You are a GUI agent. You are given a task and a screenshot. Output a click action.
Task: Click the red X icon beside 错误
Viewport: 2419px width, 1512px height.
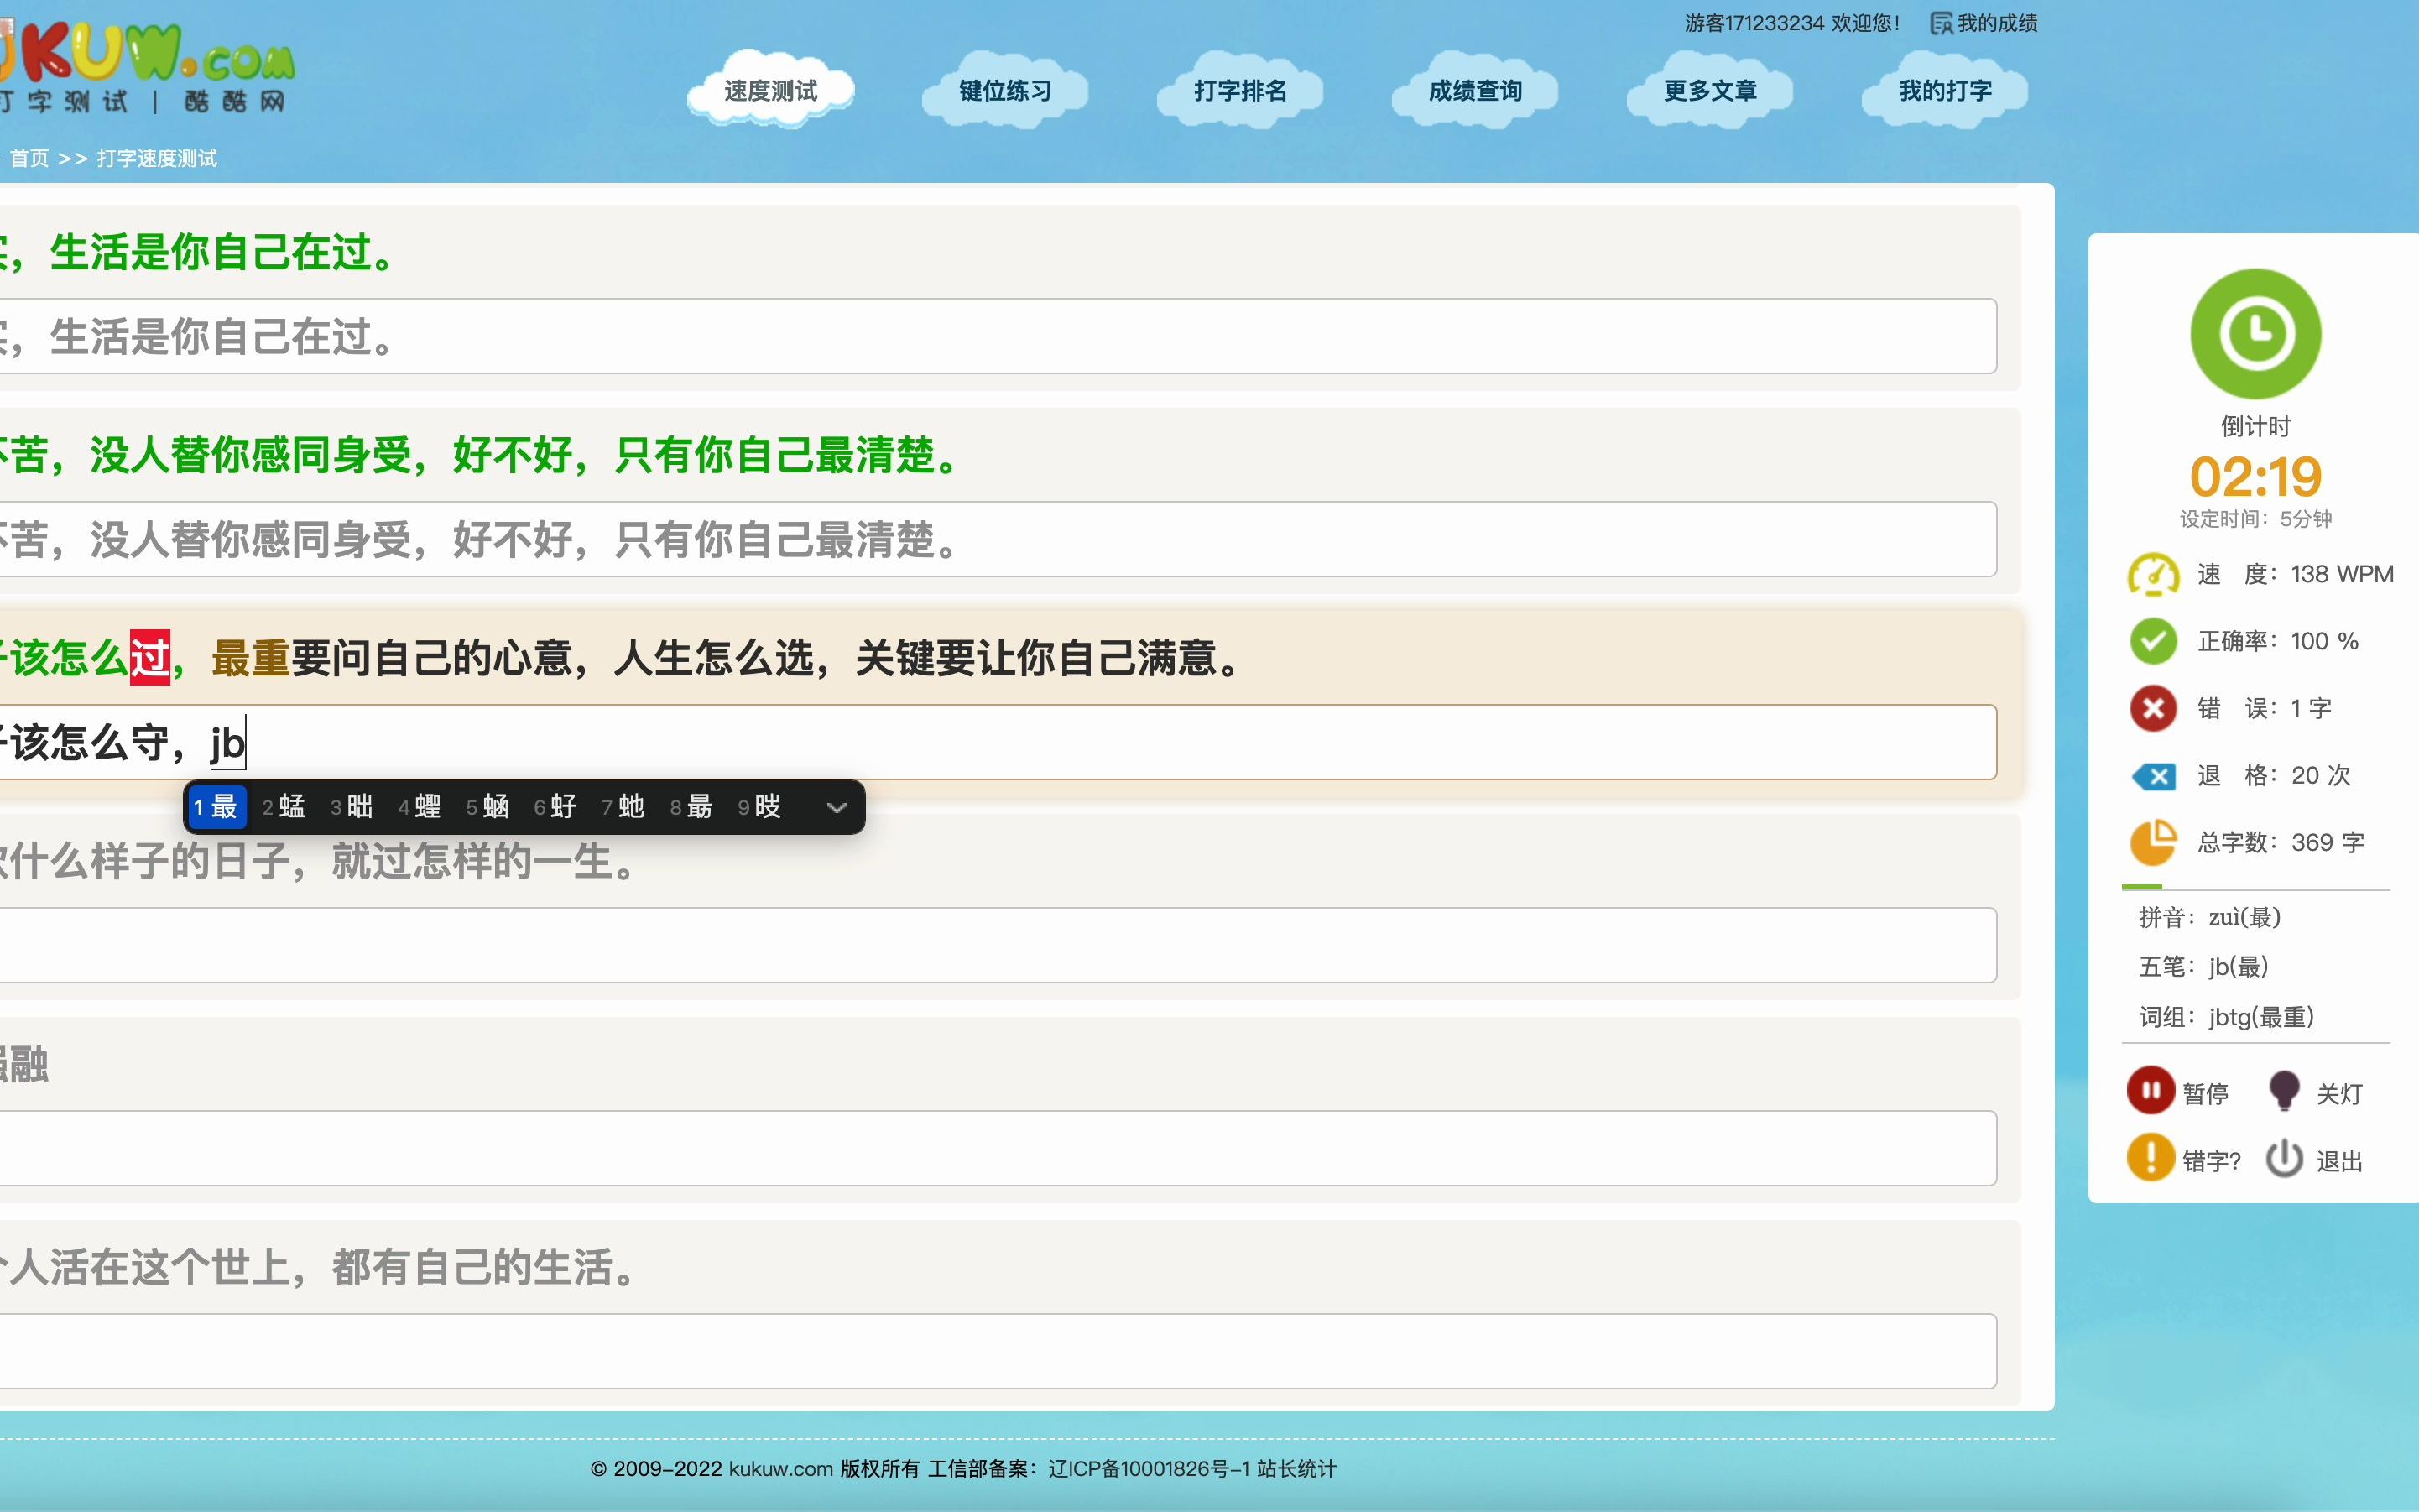(x=2152, y=708)
